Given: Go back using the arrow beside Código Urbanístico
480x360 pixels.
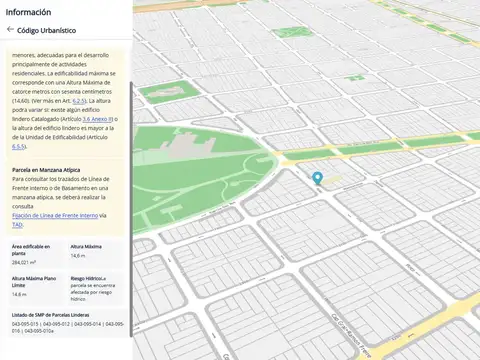Looking at the screenshot, I should click(10, 30).
